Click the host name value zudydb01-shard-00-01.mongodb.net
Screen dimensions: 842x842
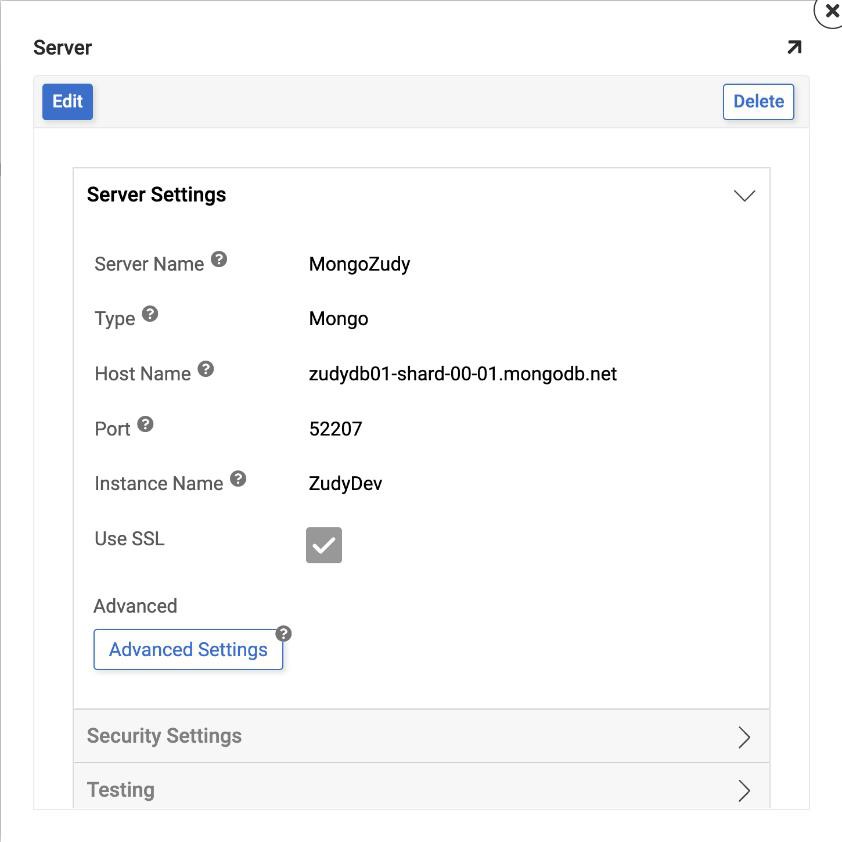coord(463,374)
